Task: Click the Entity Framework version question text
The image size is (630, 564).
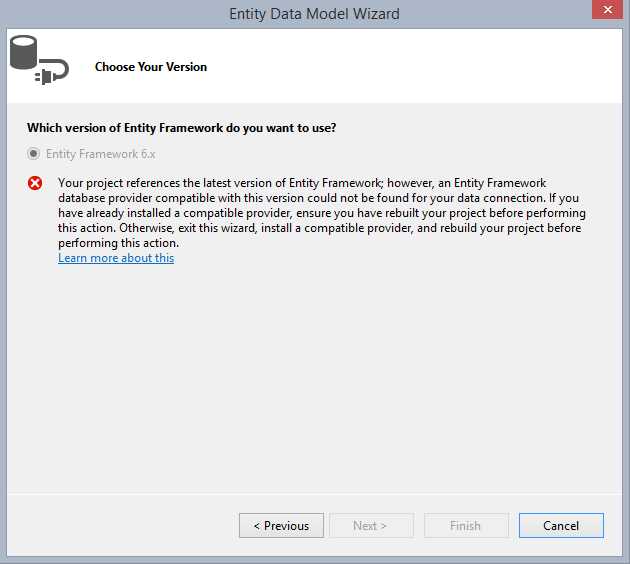Action: (181, 128)
